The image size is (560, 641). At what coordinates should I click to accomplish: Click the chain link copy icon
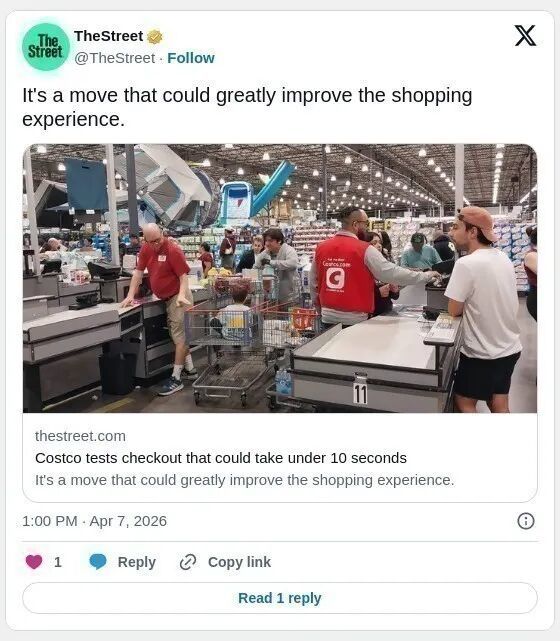tap(188, 562)
